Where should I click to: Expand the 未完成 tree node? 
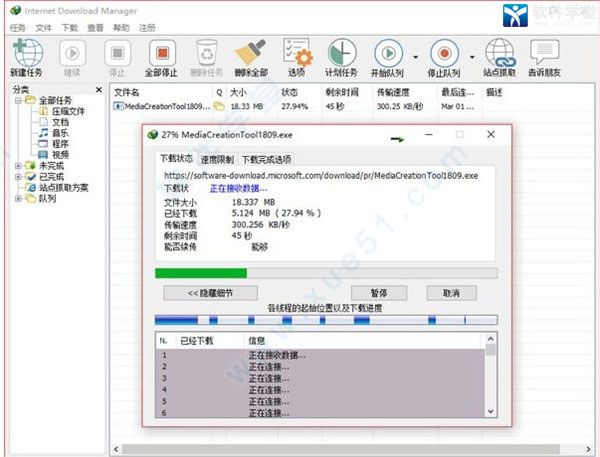18,166
